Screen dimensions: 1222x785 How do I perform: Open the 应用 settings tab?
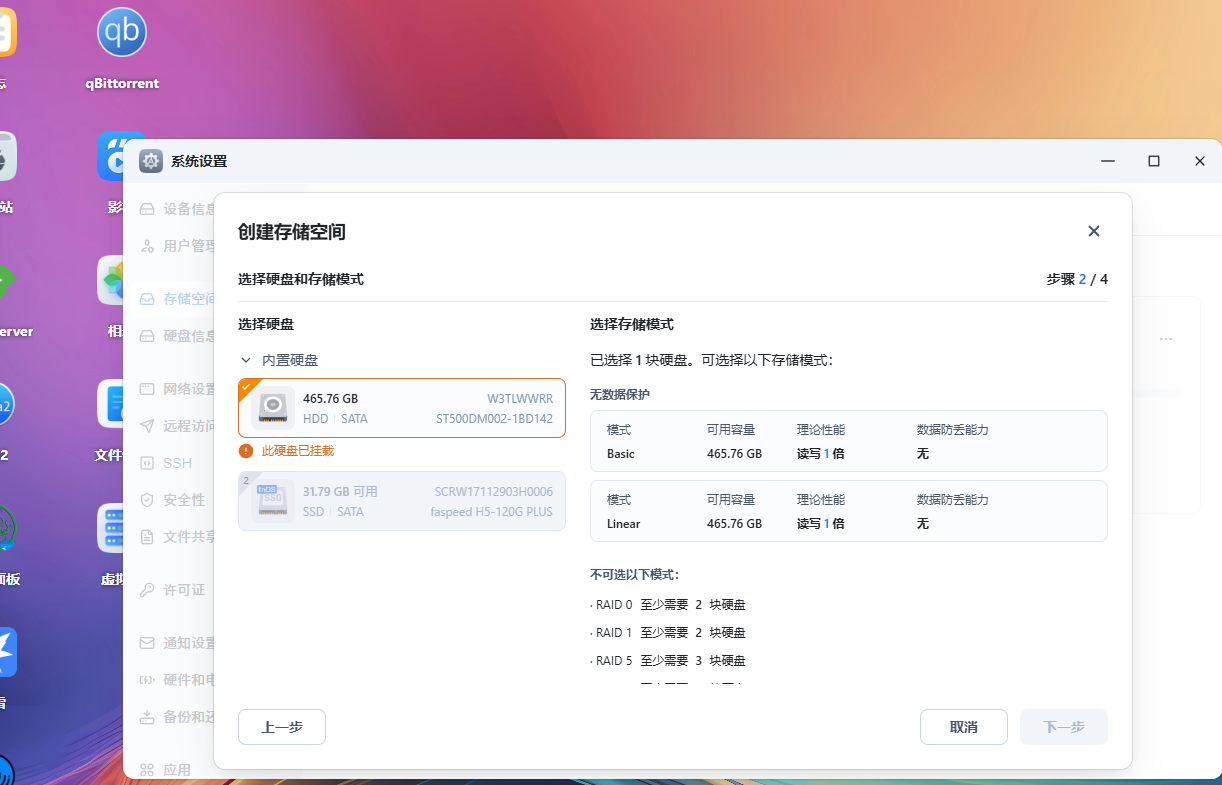pos(176,769)
